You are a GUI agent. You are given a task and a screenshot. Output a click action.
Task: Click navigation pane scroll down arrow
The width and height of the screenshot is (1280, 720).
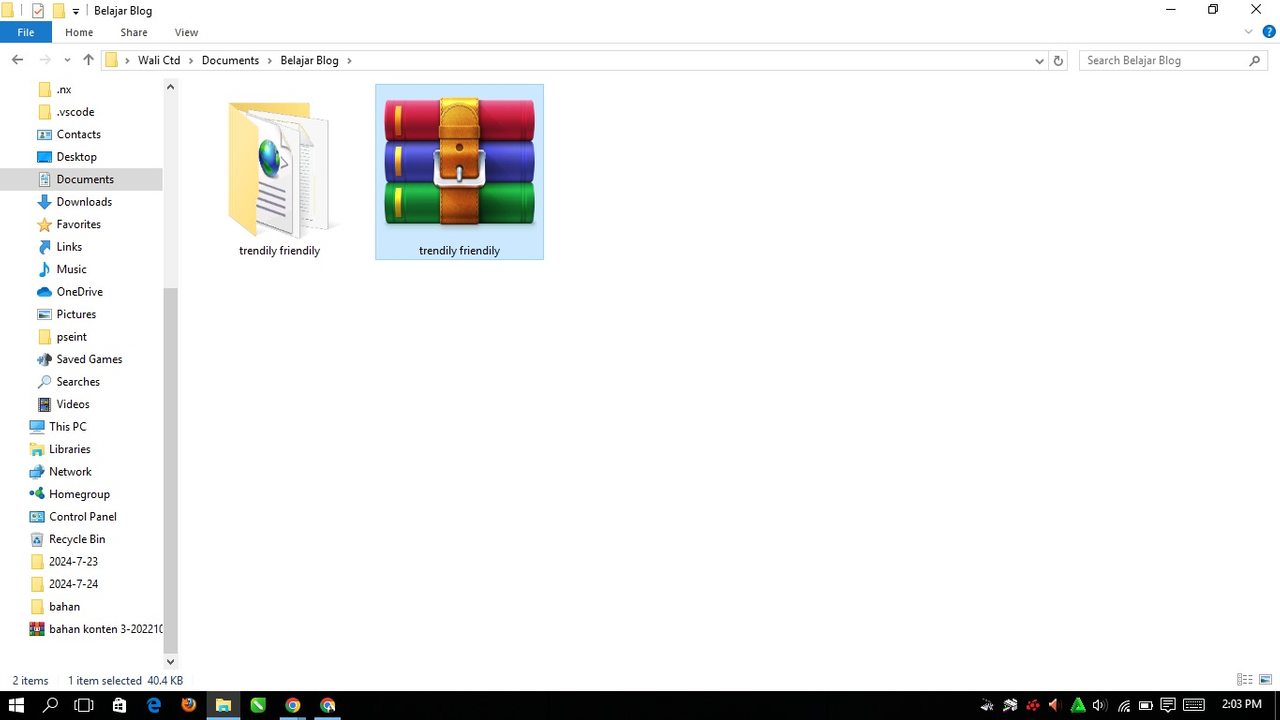170,661
